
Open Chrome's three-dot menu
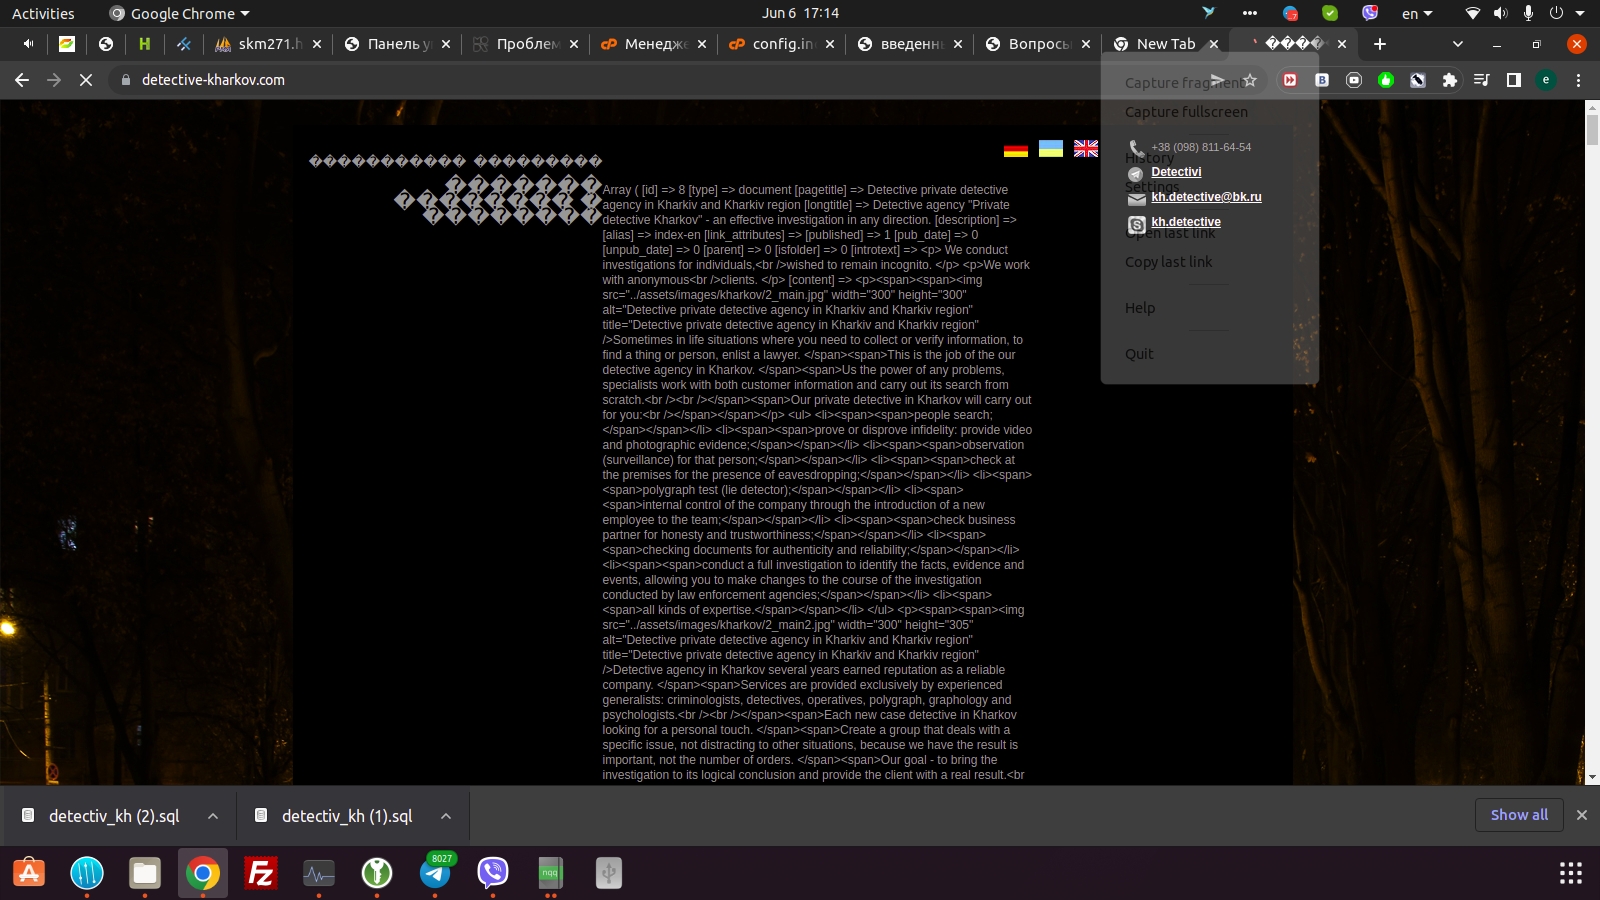coord(1579,80)
